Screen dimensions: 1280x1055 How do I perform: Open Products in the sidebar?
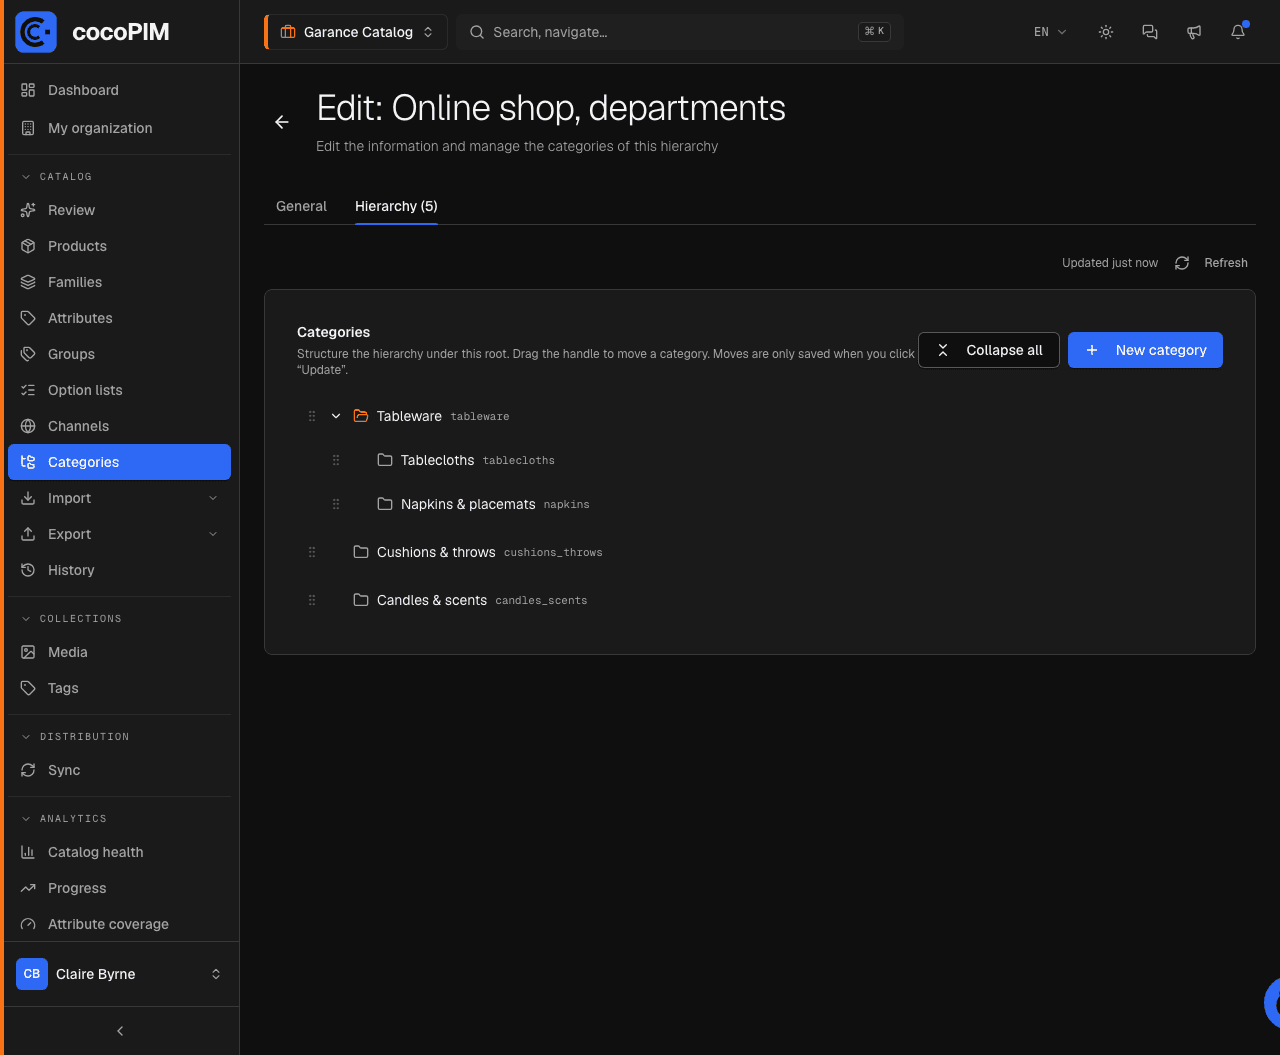[120, 246]
